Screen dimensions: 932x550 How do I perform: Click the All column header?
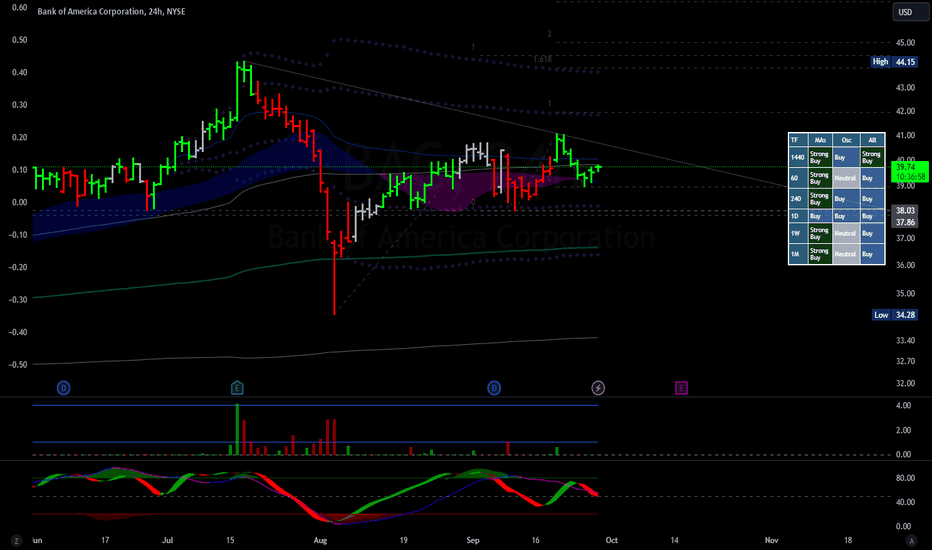(x=872, y=140)
